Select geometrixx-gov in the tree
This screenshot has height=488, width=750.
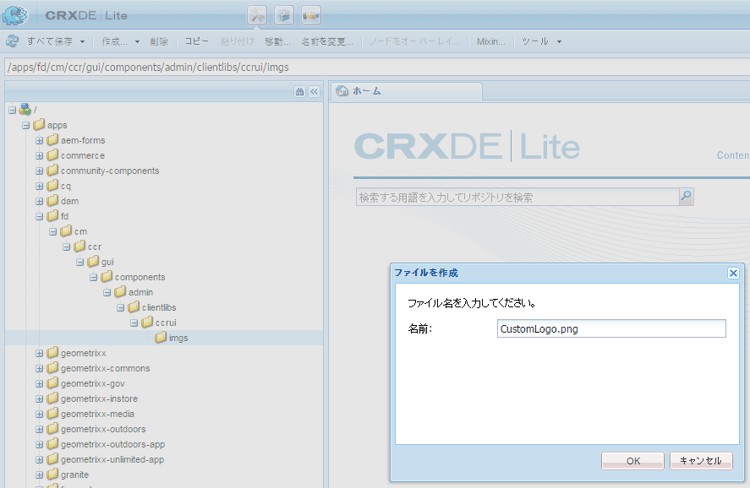click(x=93, y=384)
